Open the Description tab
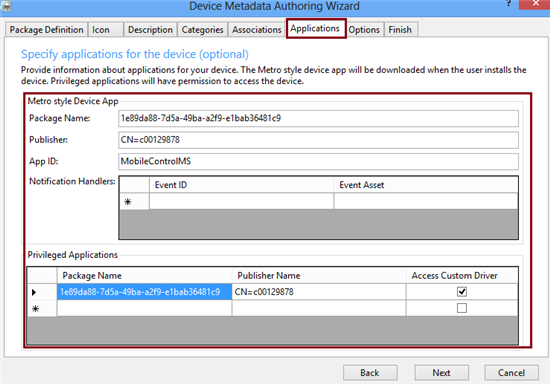The height and width of the screenshot is (384, 550). (150, 30)
